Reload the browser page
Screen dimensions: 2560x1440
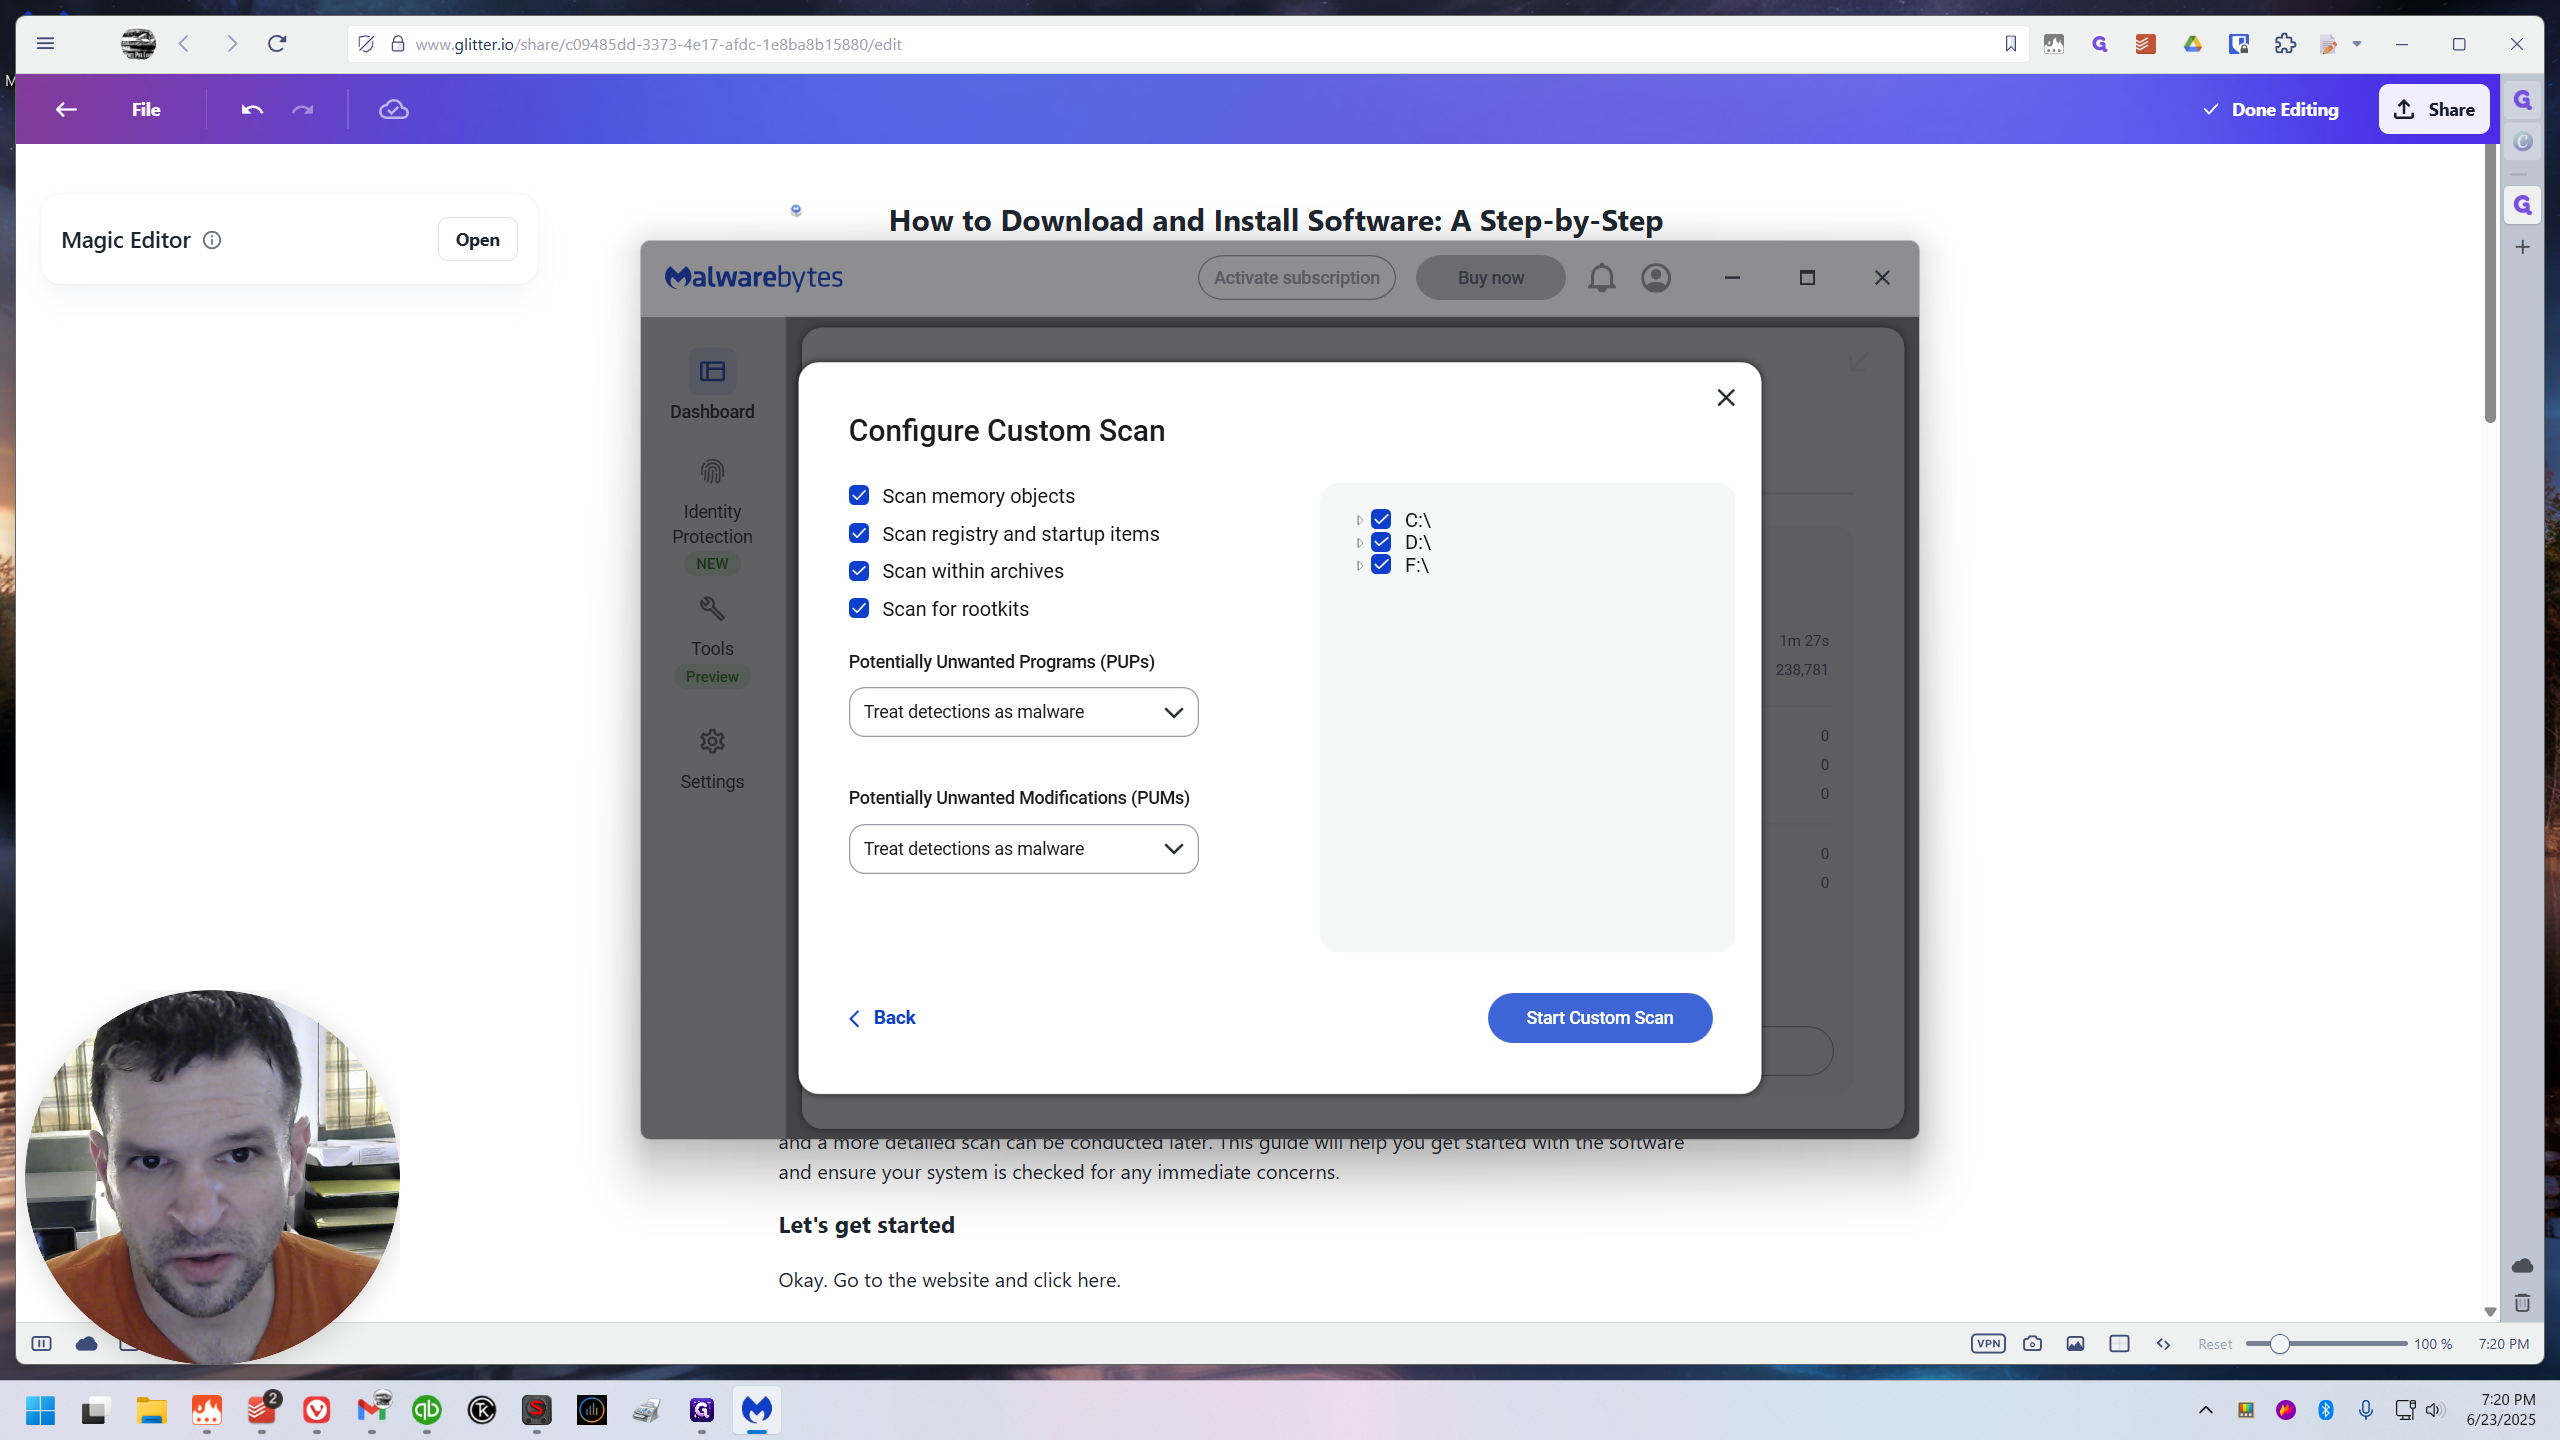point(277,44)
